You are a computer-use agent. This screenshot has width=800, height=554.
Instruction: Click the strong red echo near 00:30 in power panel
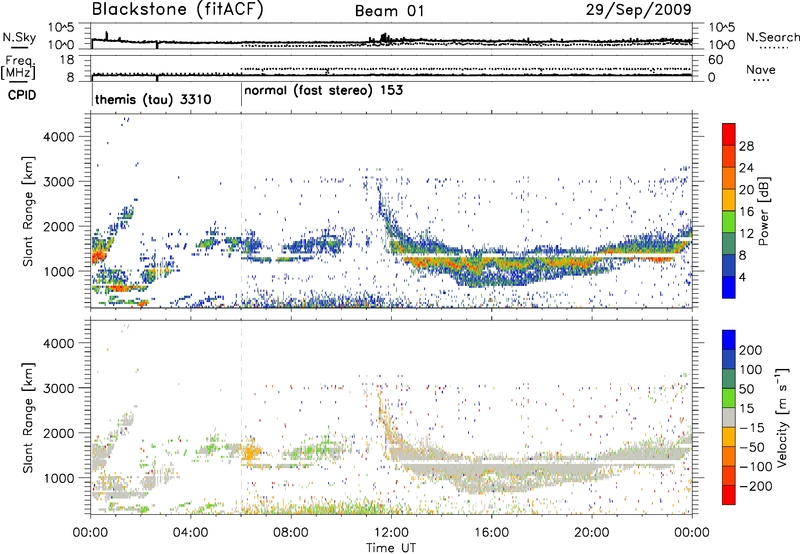98,254
